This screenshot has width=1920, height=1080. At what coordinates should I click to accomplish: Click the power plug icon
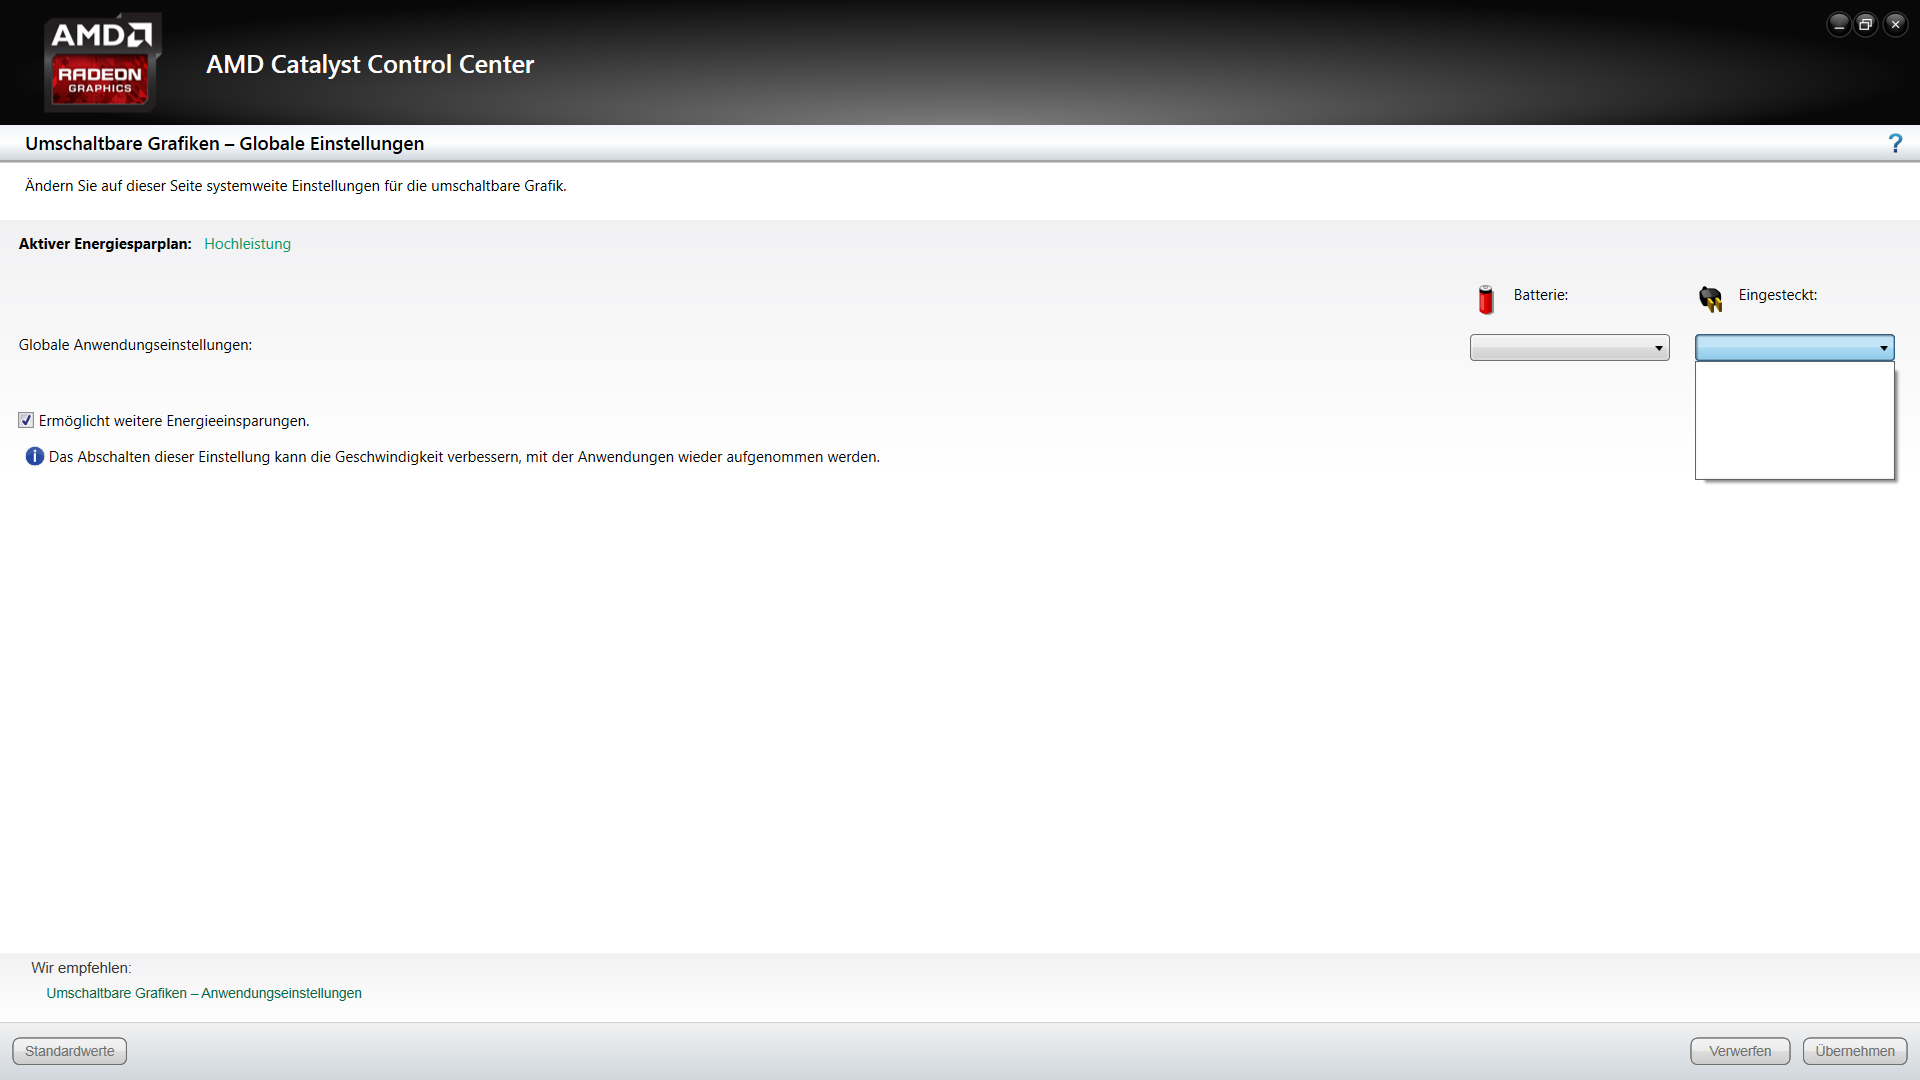(1710, 298)
